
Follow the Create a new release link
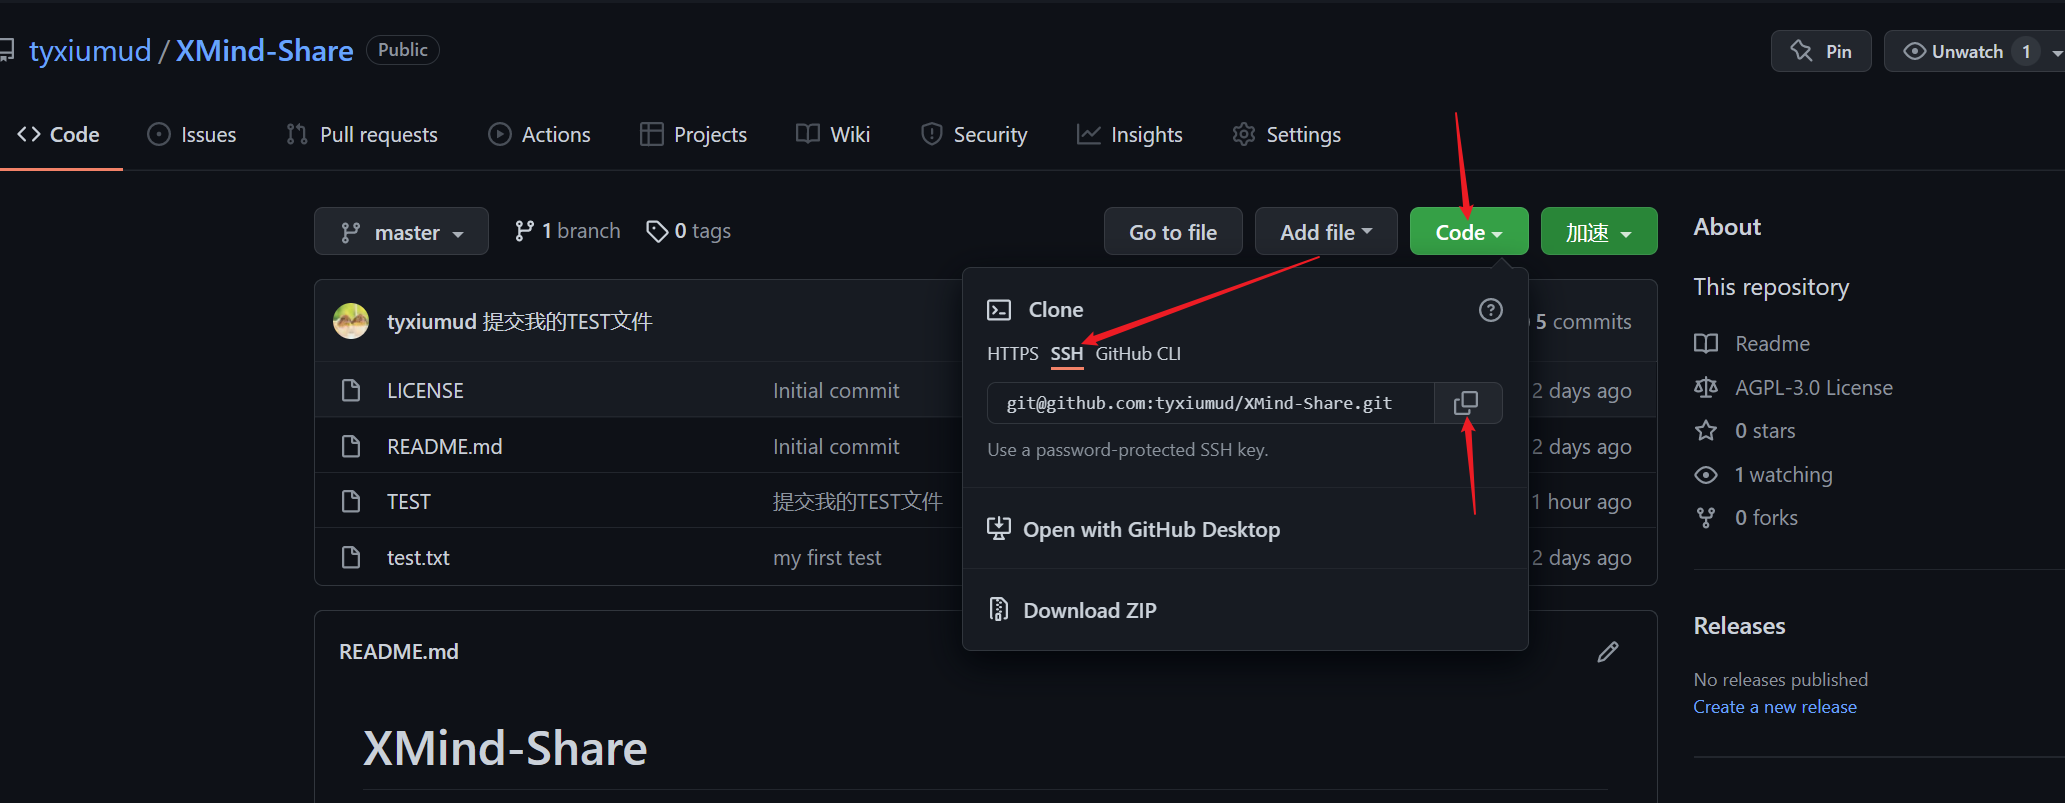point(1774,707)
